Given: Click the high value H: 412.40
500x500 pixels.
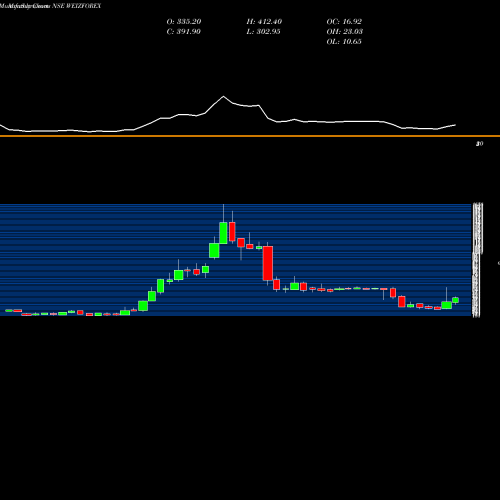Looking at the screenshot, I should (264, 22).
